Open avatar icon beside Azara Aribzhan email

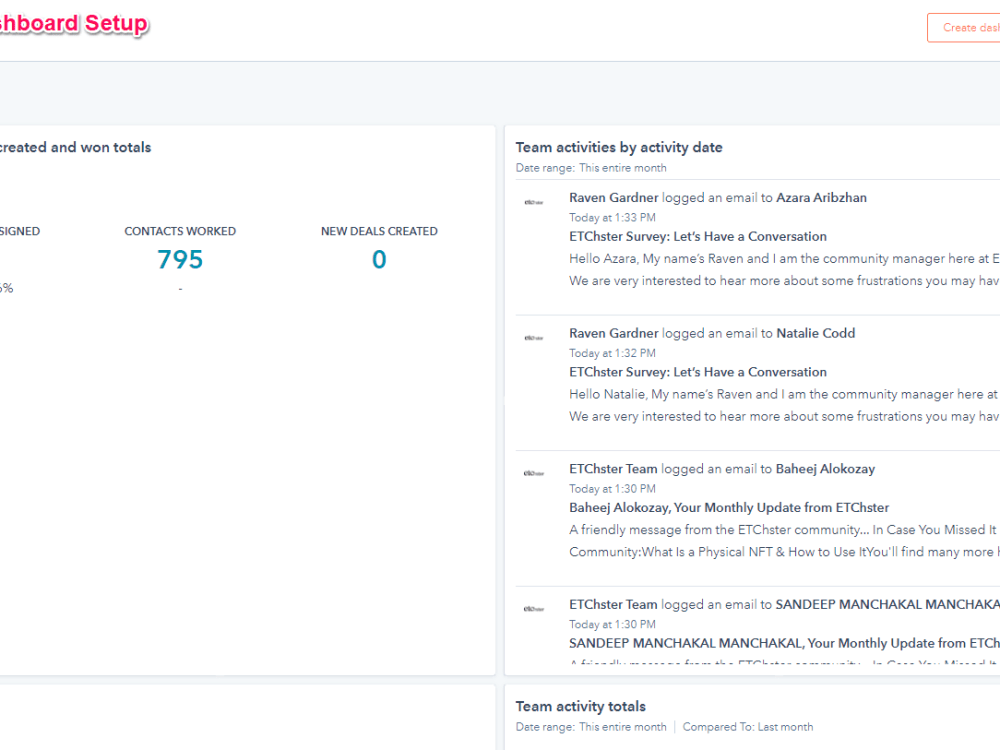534,202
